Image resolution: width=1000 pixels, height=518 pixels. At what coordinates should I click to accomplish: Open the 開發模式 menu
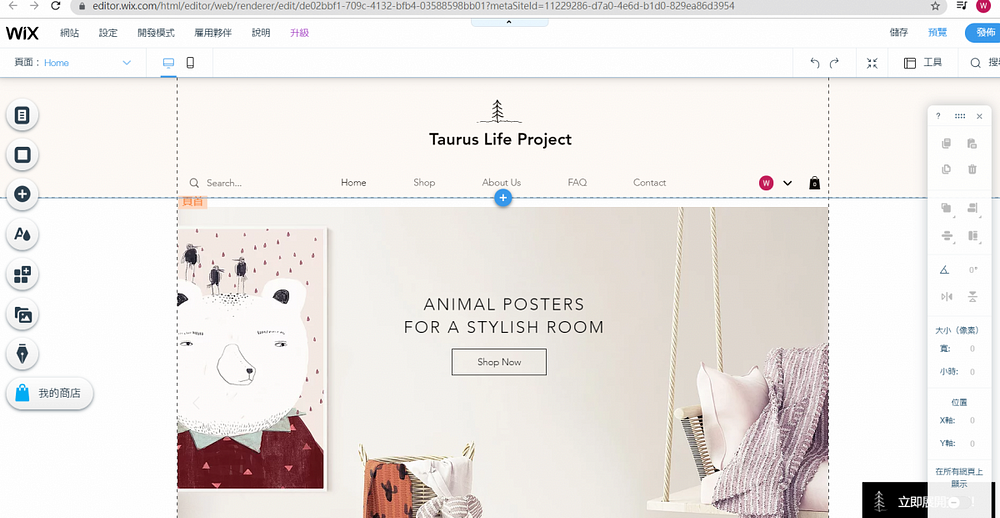coord(156,33)
